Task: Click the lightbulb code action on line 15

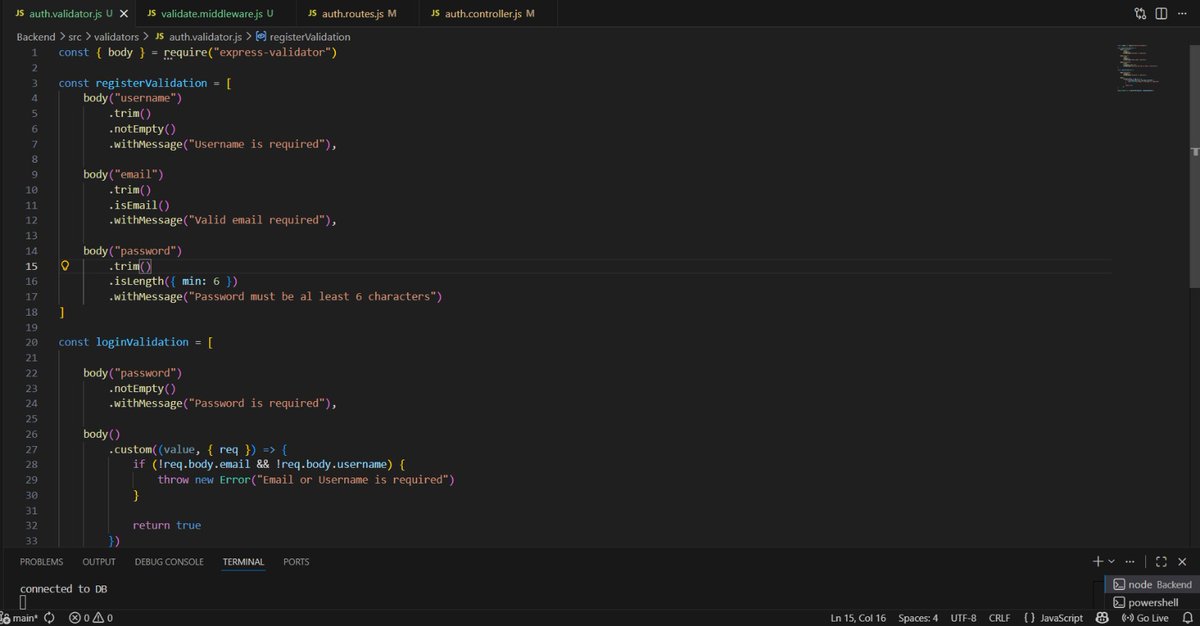Action: 66,266
